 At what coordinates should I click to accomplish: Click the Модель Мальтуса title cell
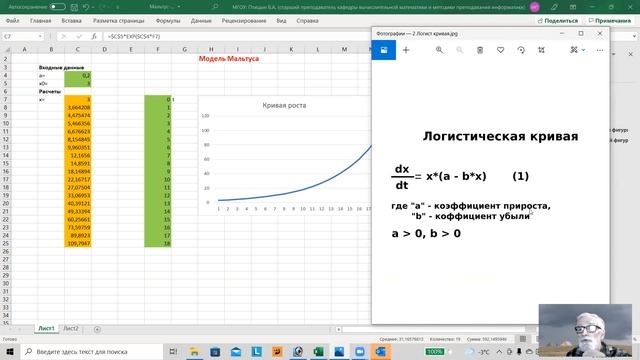[229, 59]
